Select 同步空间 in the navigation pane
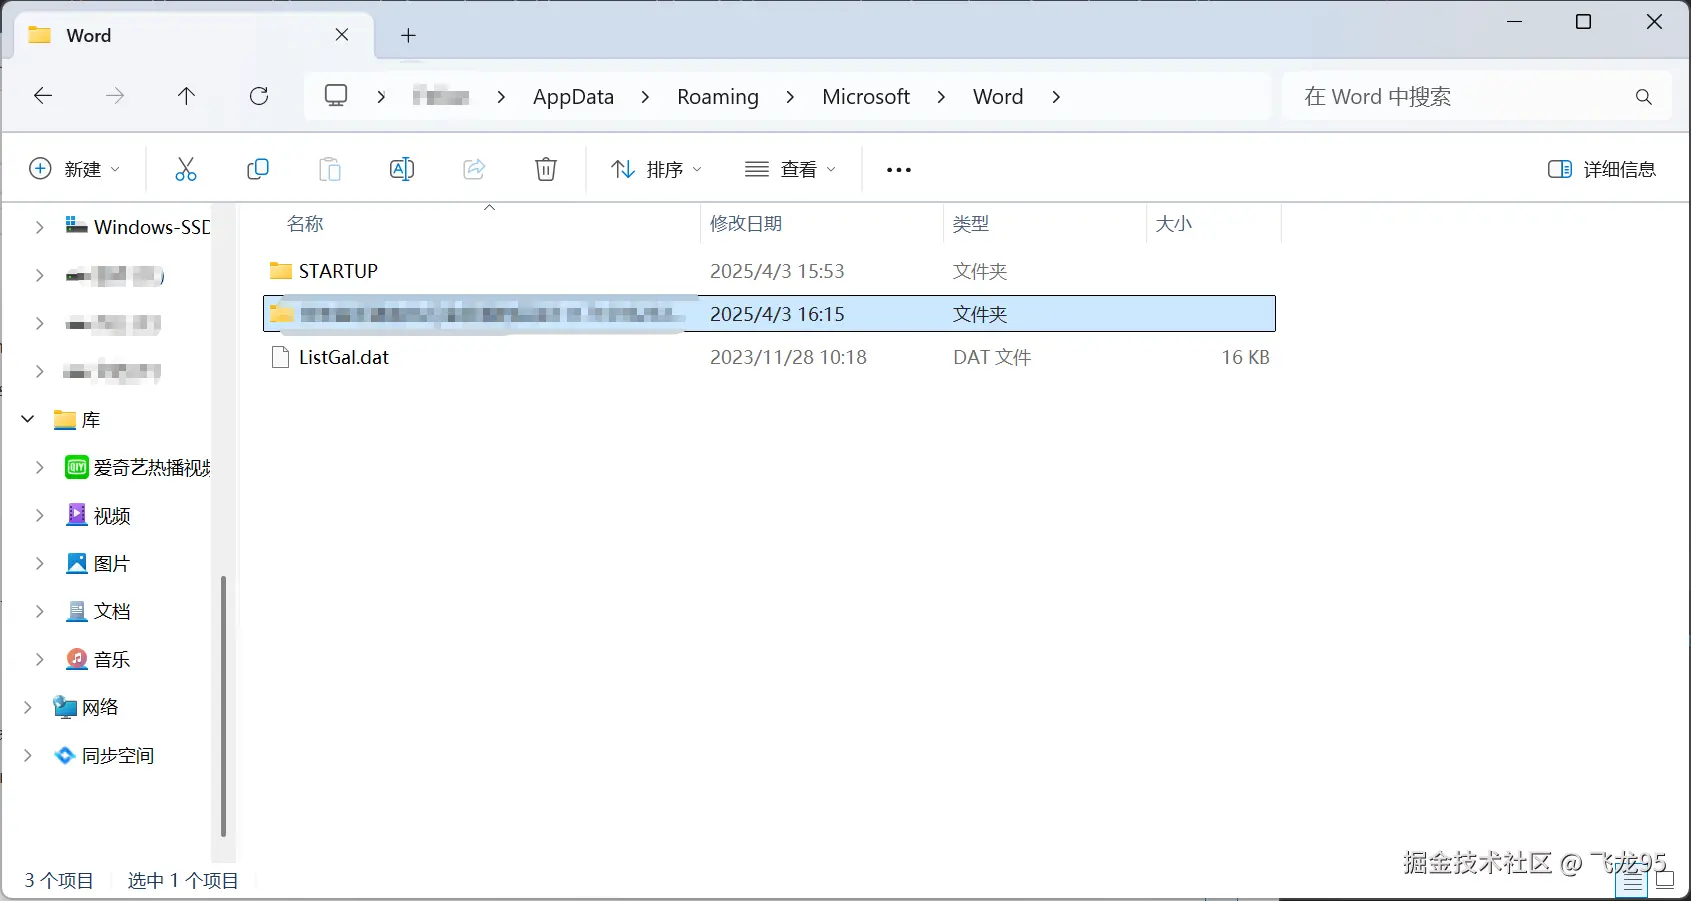1691x901 pixels. [x=118, y=756]
